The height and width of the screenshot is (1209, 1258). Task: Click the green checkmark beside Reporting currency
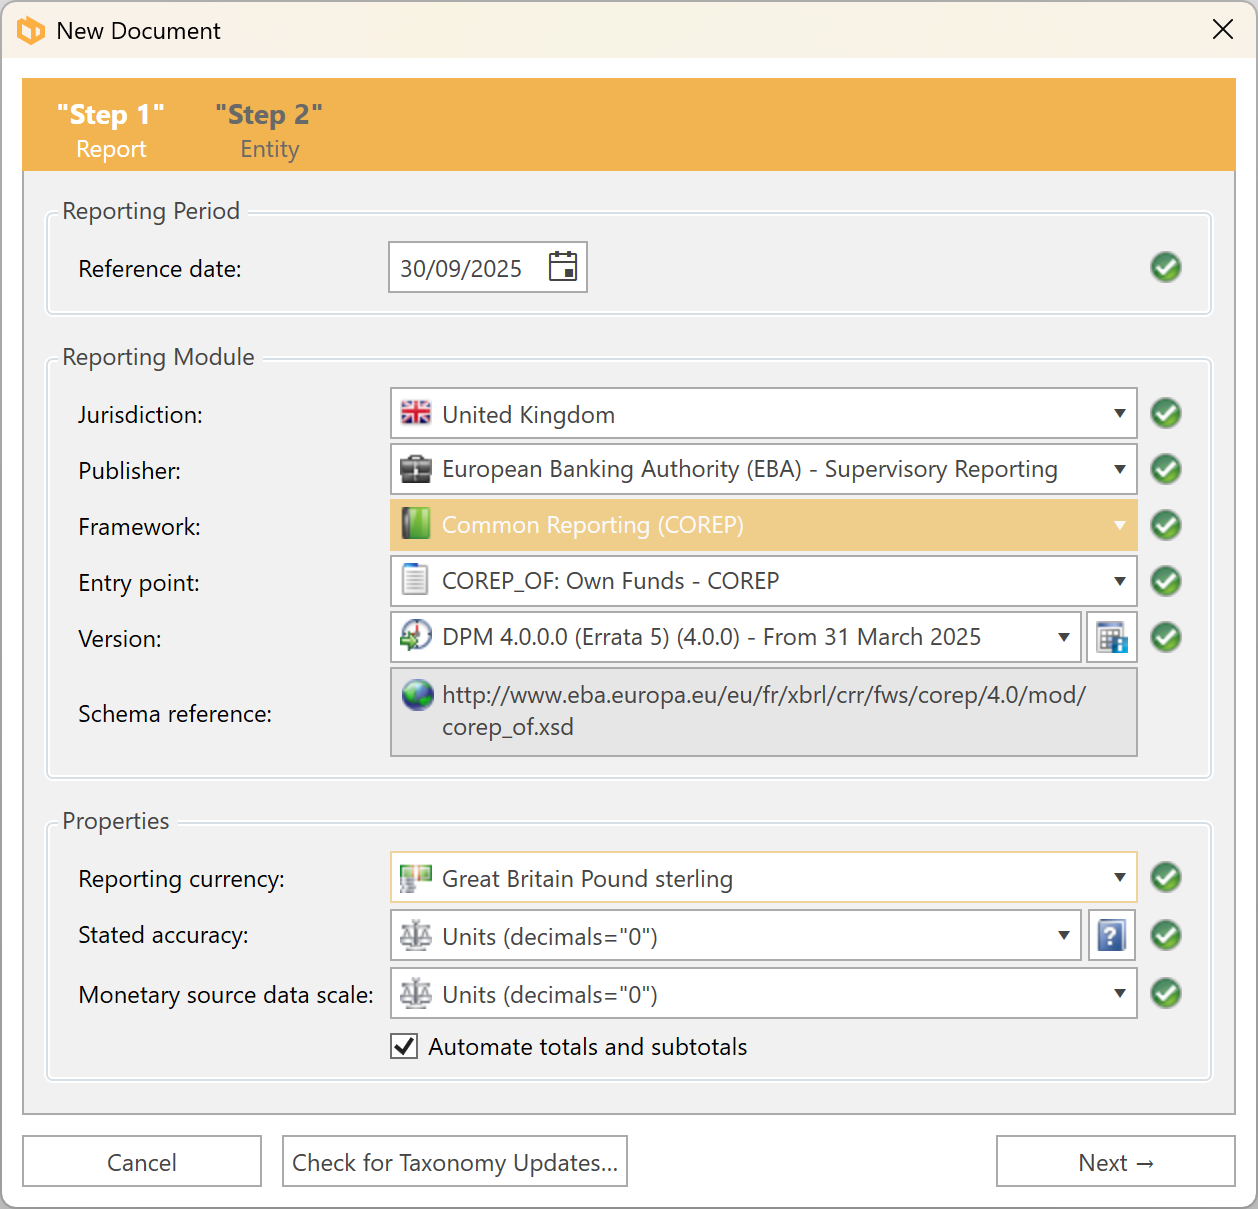(x=1165, y=878)
